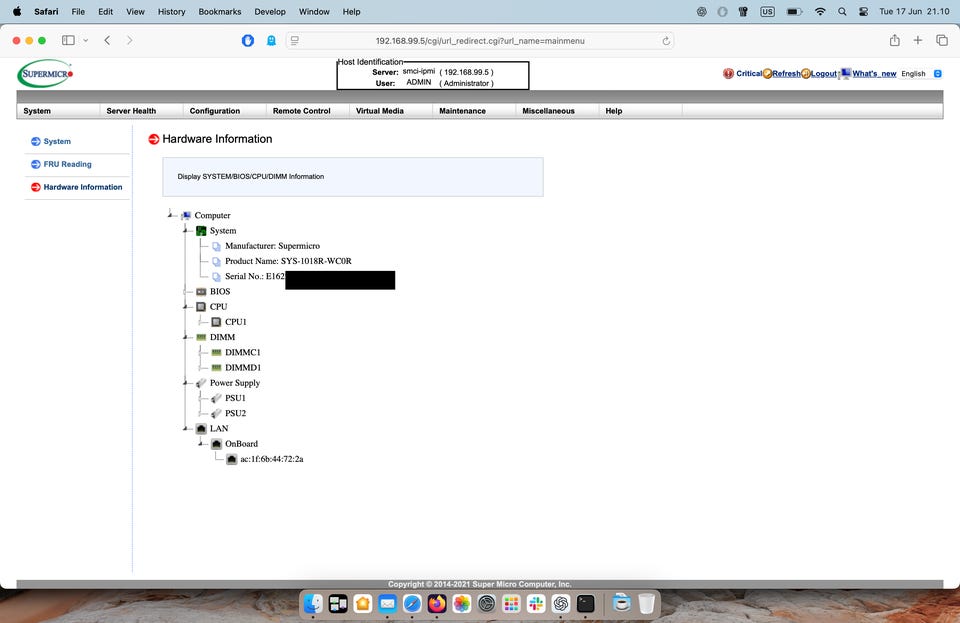The image size is (960, 623).
Task: Open the page reader icon in address bar
Action: (x=294, y=40)
